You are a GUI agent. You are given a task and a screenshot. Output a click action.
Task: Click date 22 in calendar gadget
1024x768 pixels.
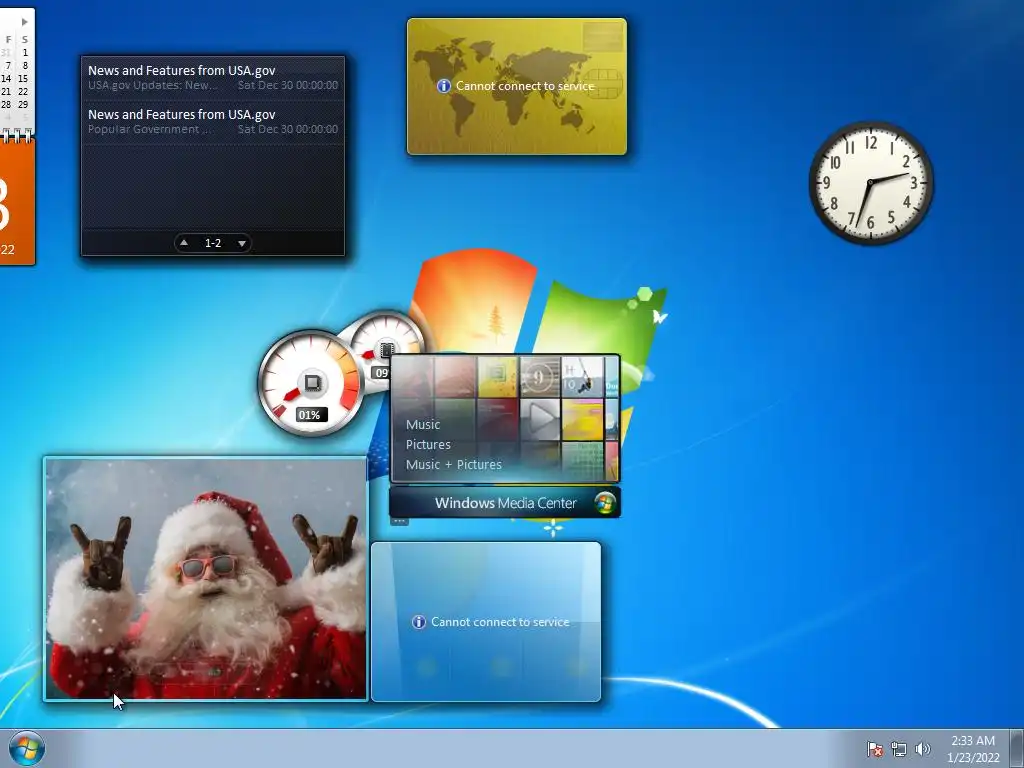(x=23, y=91)
